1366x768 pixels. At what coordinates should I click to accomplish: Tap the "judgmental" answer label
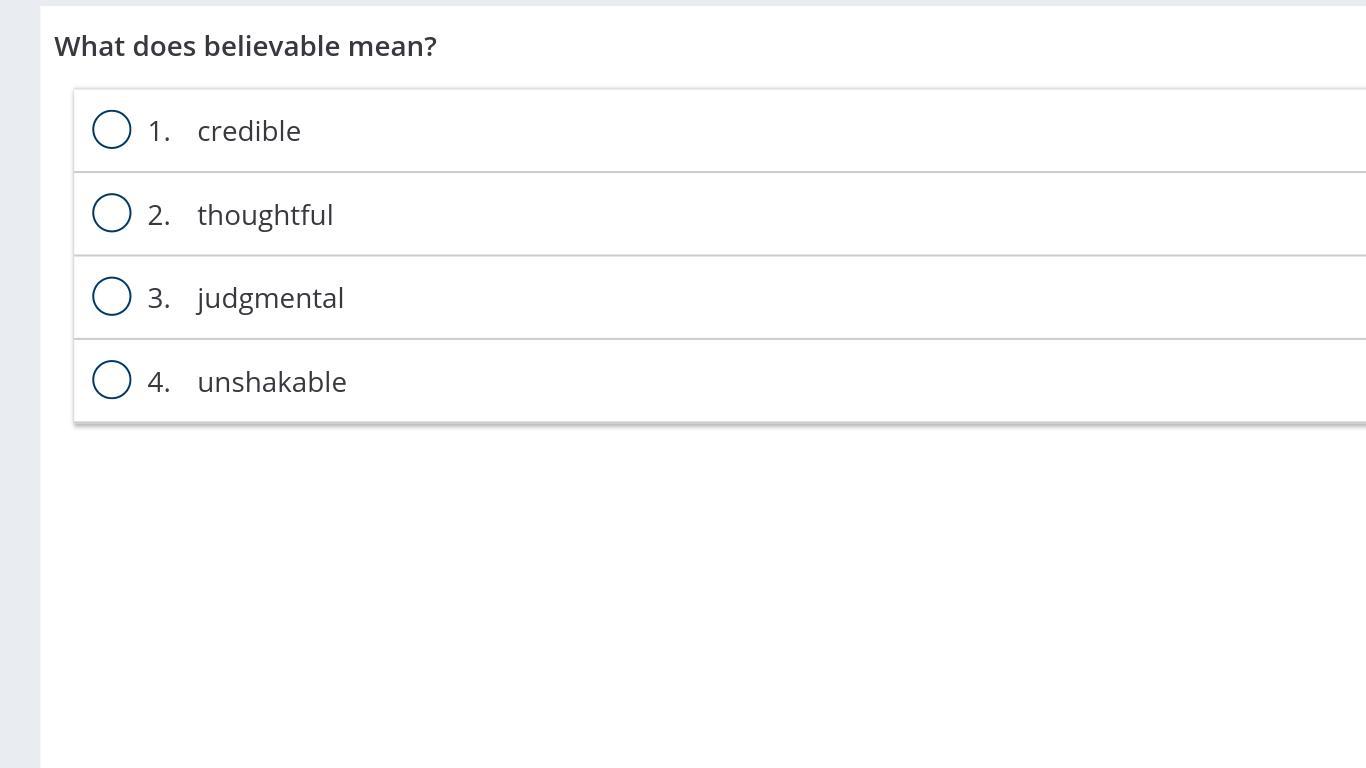coord(270,298)
